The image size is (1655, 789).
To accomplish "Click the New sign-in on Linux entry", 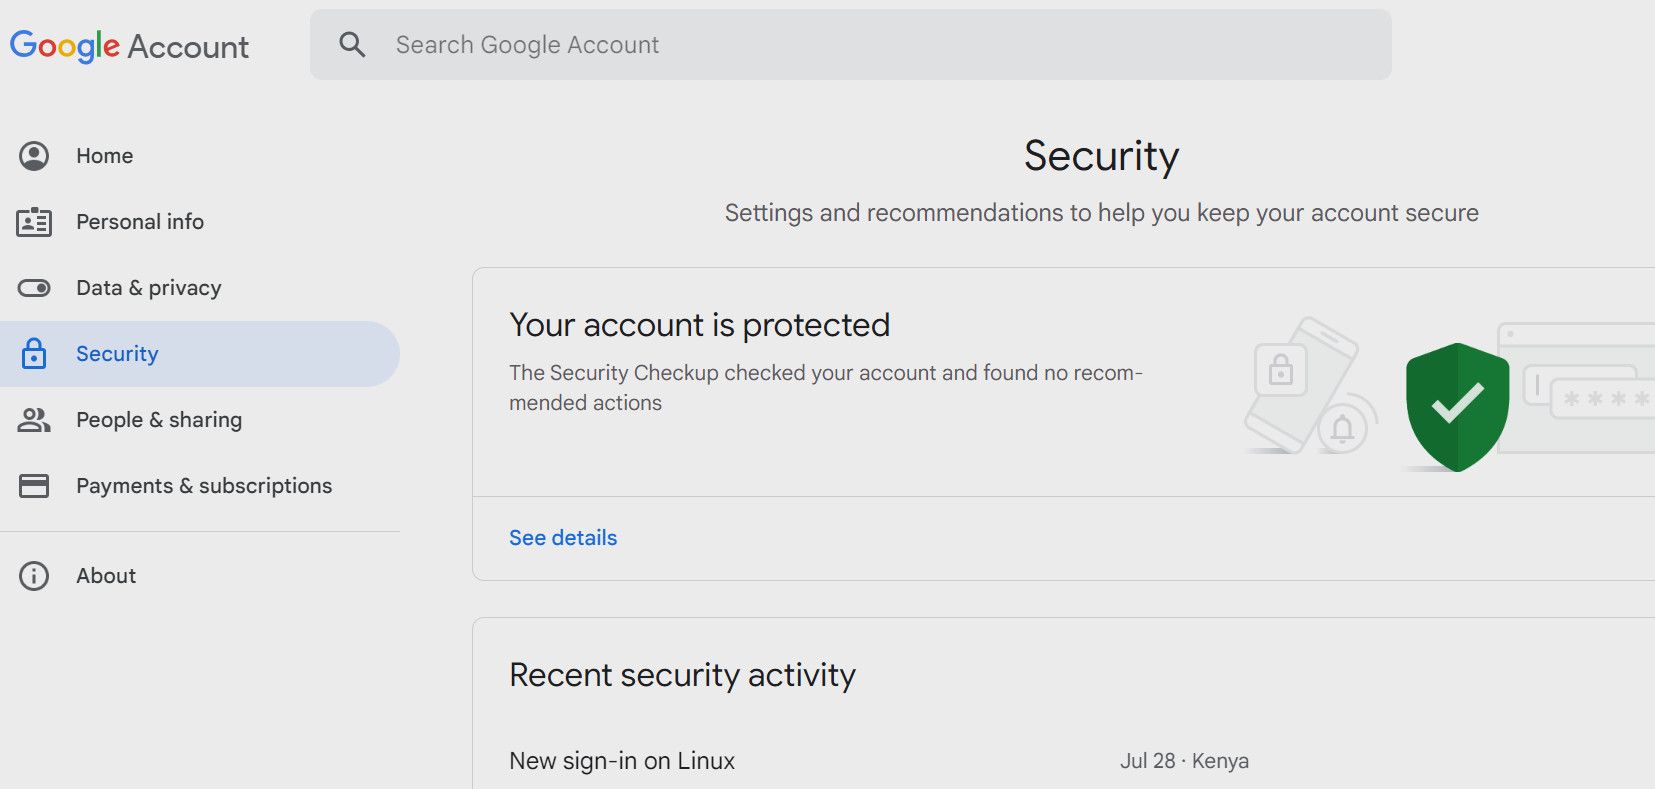I will (x=621, y=760).
